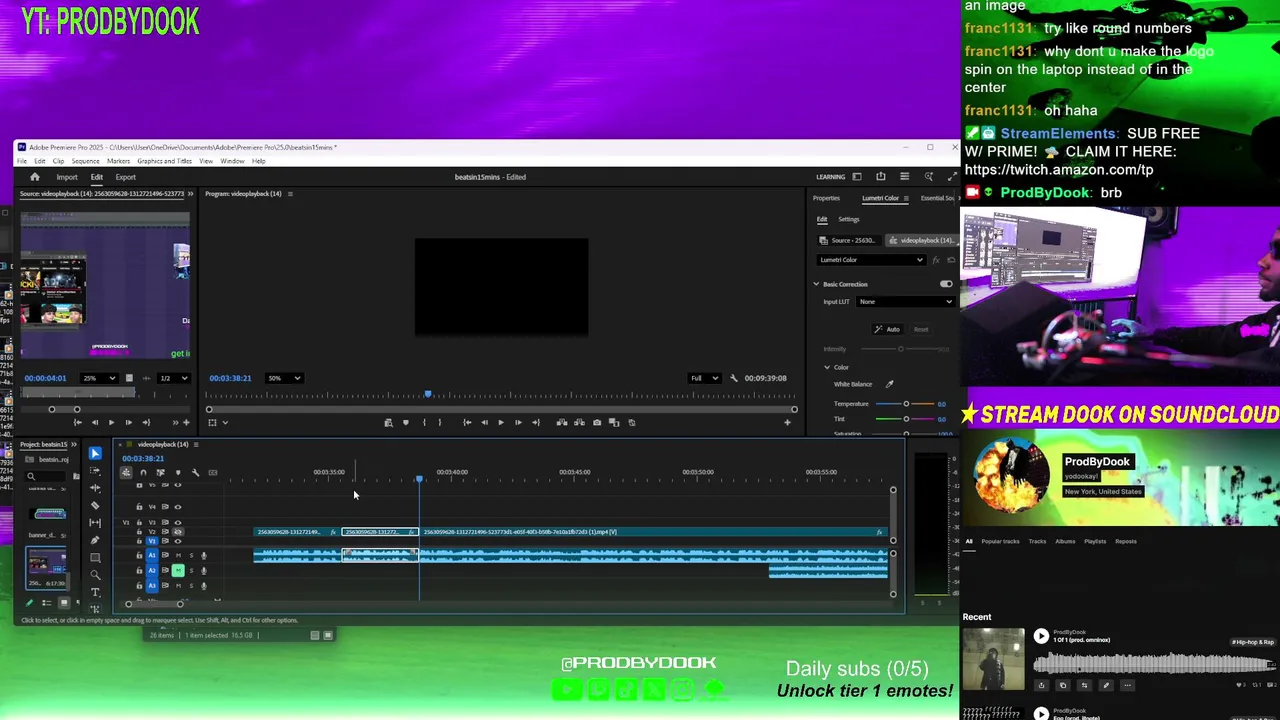
Task: Click Auto color correction button
Action: click(x=887, y=329)
